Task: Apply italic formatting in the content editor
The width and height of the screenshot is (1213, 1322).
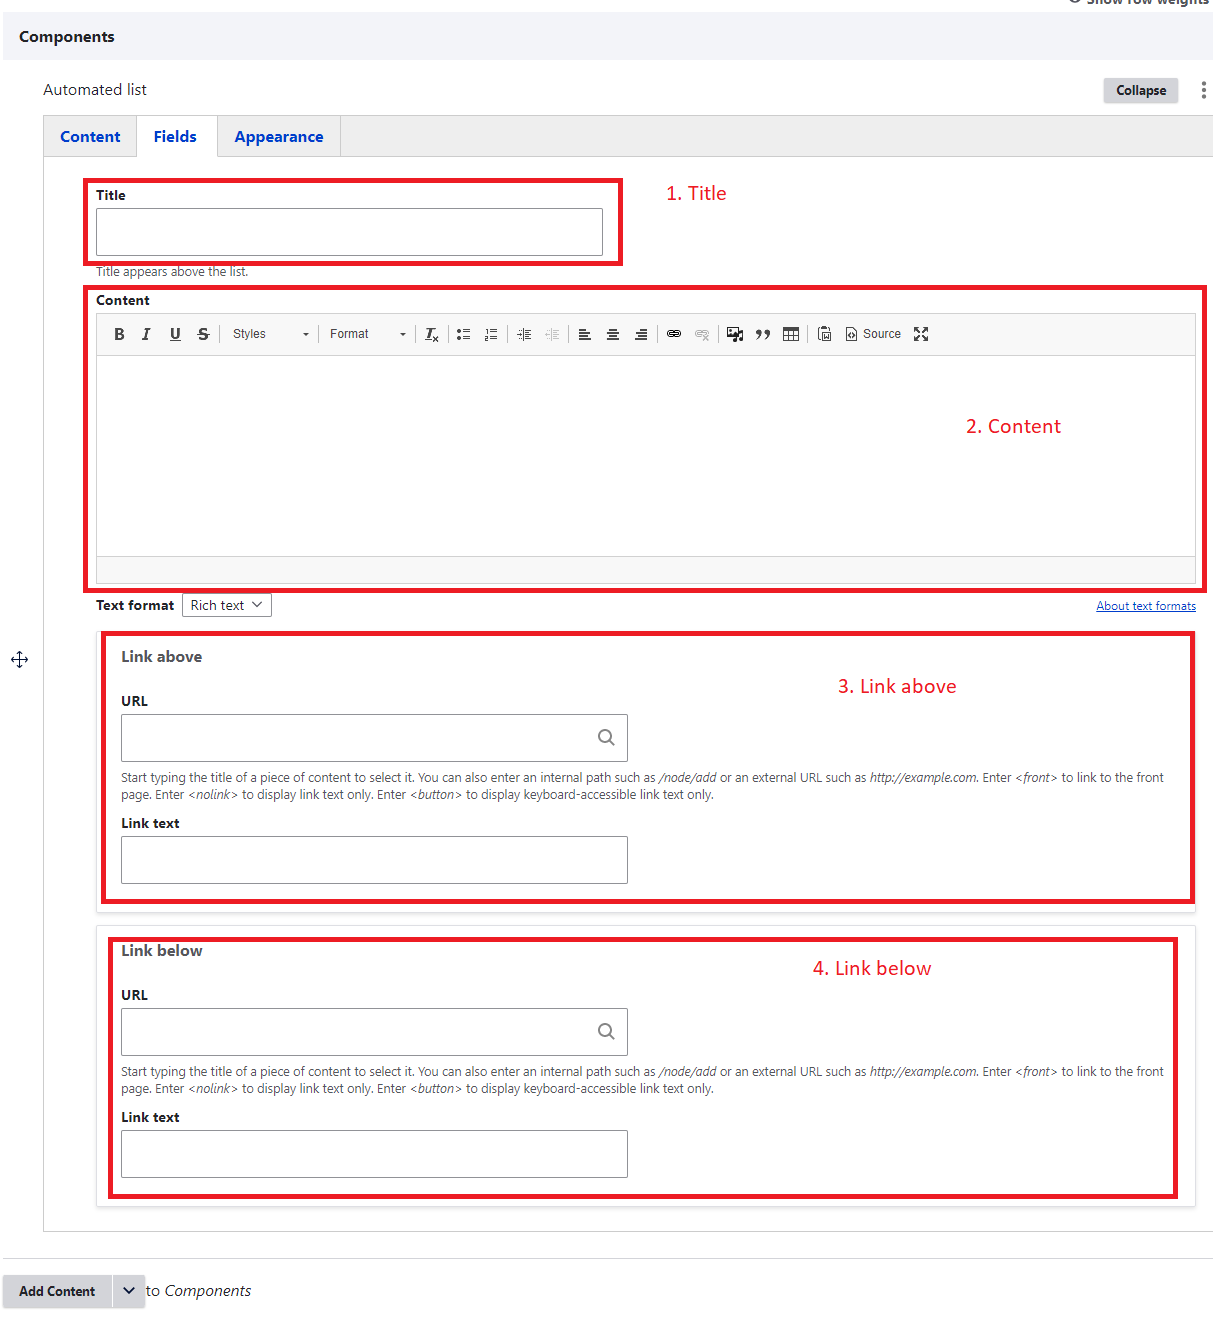Action: coord(146,334)
